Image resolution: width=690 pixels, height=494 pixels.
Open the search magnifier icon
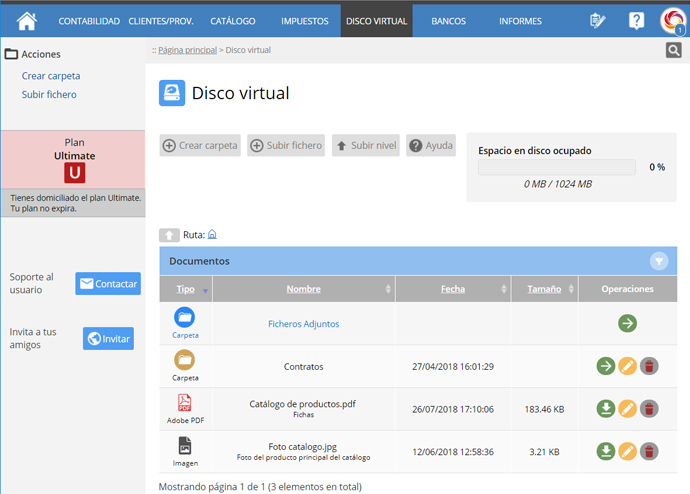[674, 50]
